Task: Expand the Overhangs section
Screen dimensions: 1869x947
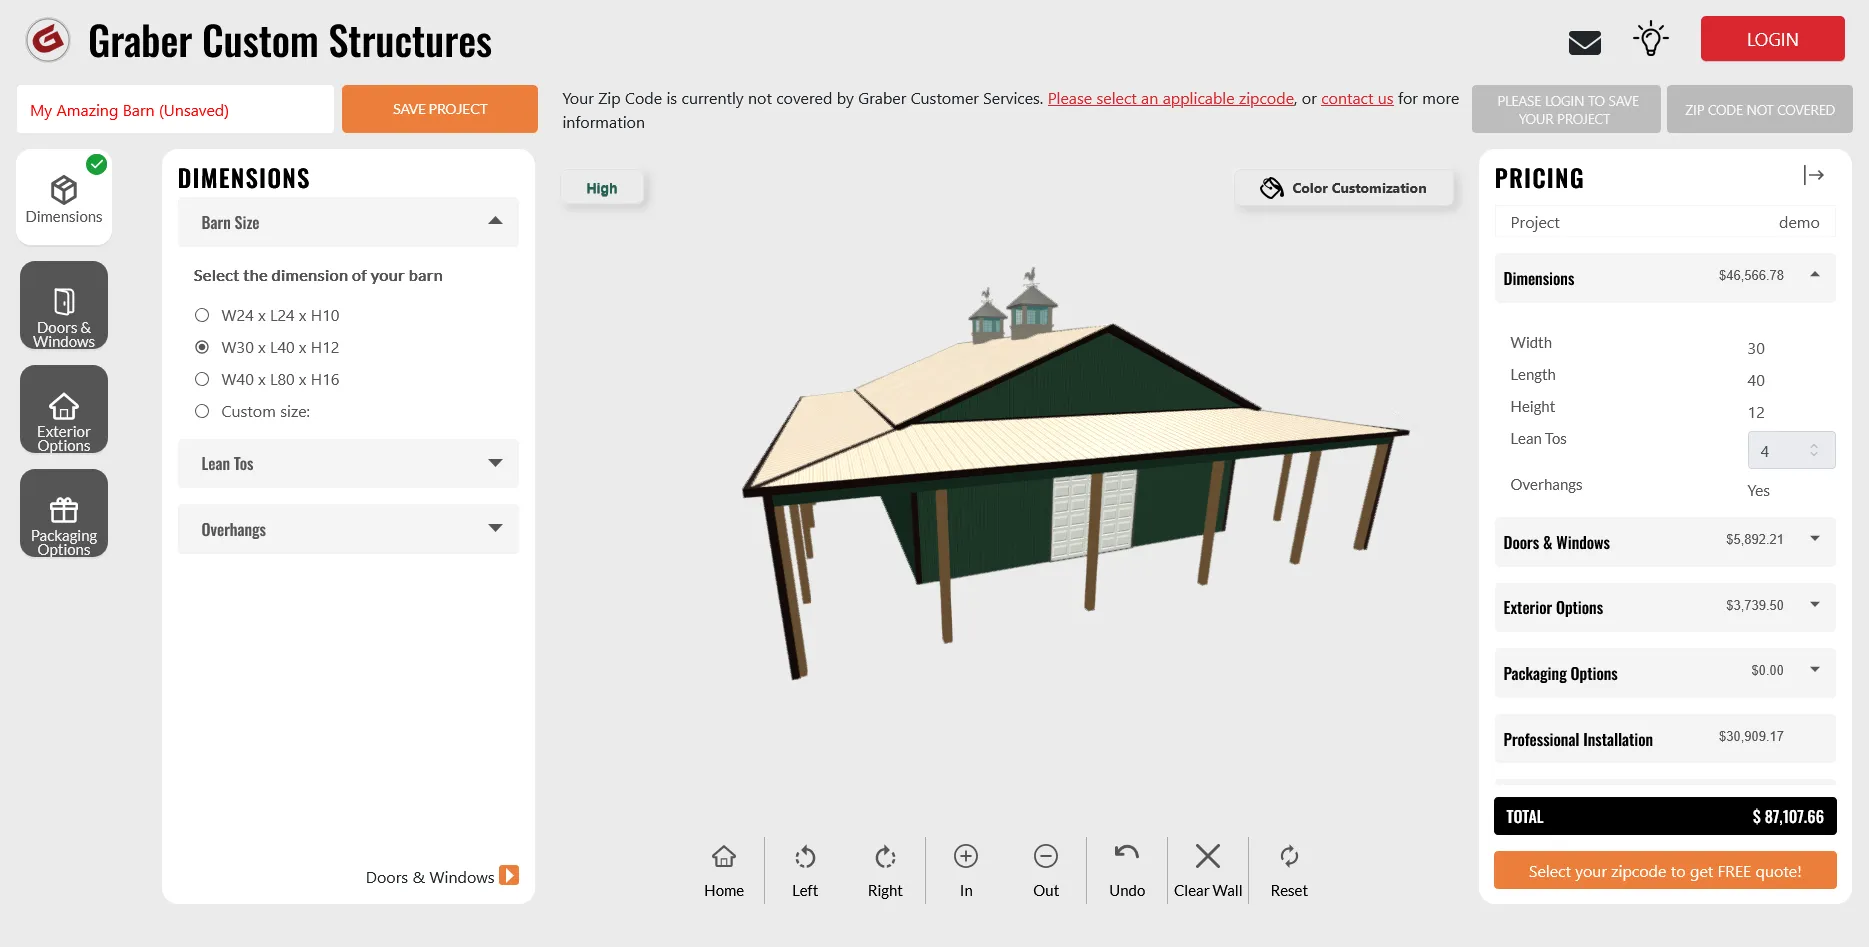Action: click(348, 529)
